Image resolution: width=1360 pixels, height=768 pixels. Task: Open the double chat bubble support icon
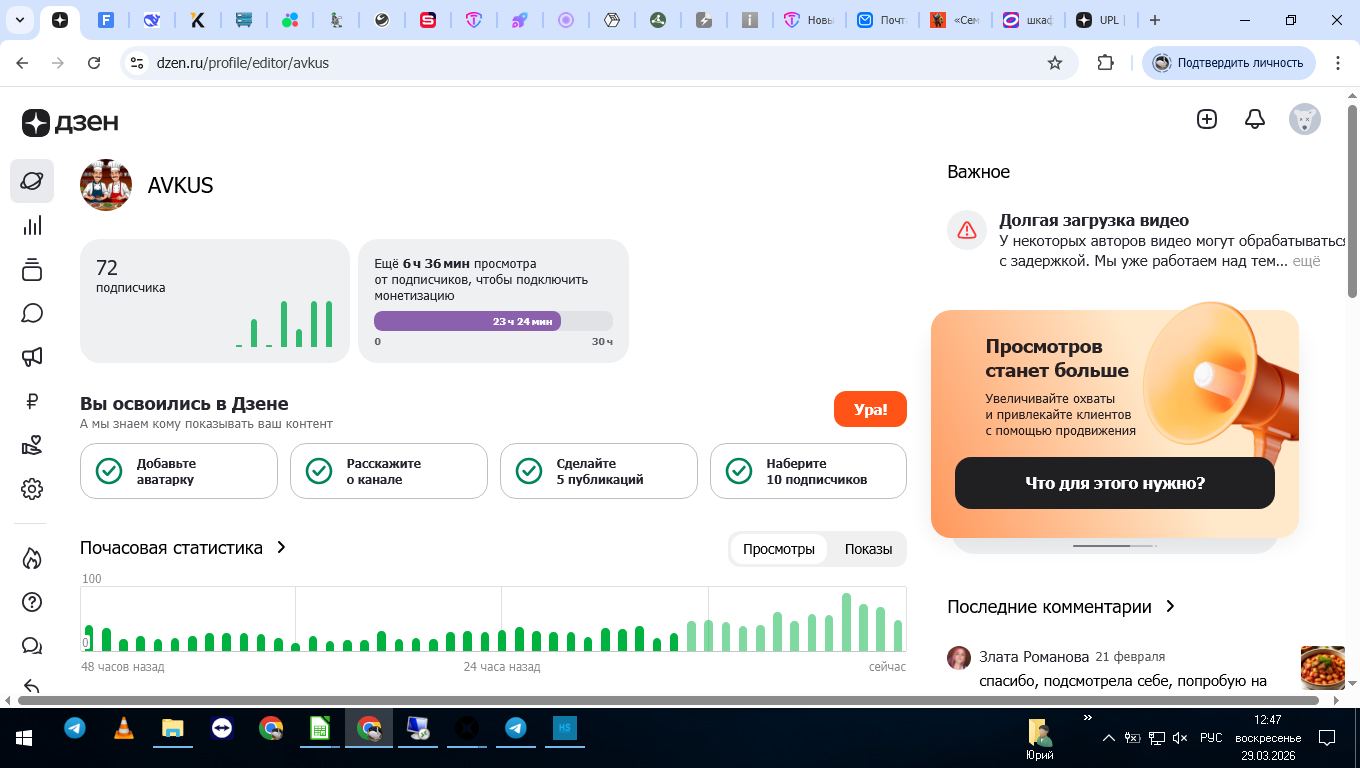coord(32,646)
